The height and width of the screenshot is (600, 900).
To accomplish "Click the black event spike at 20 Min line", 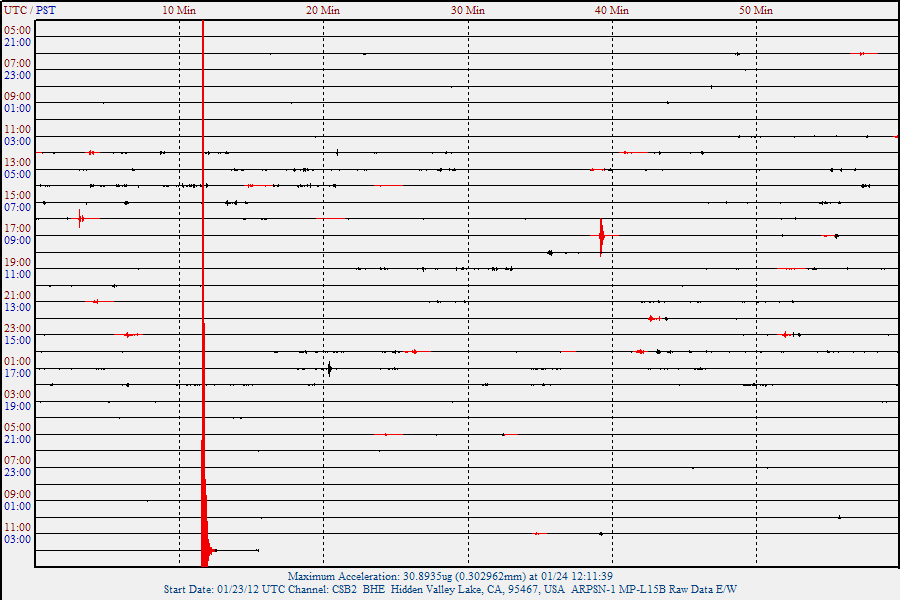I will tap(329, 369).
